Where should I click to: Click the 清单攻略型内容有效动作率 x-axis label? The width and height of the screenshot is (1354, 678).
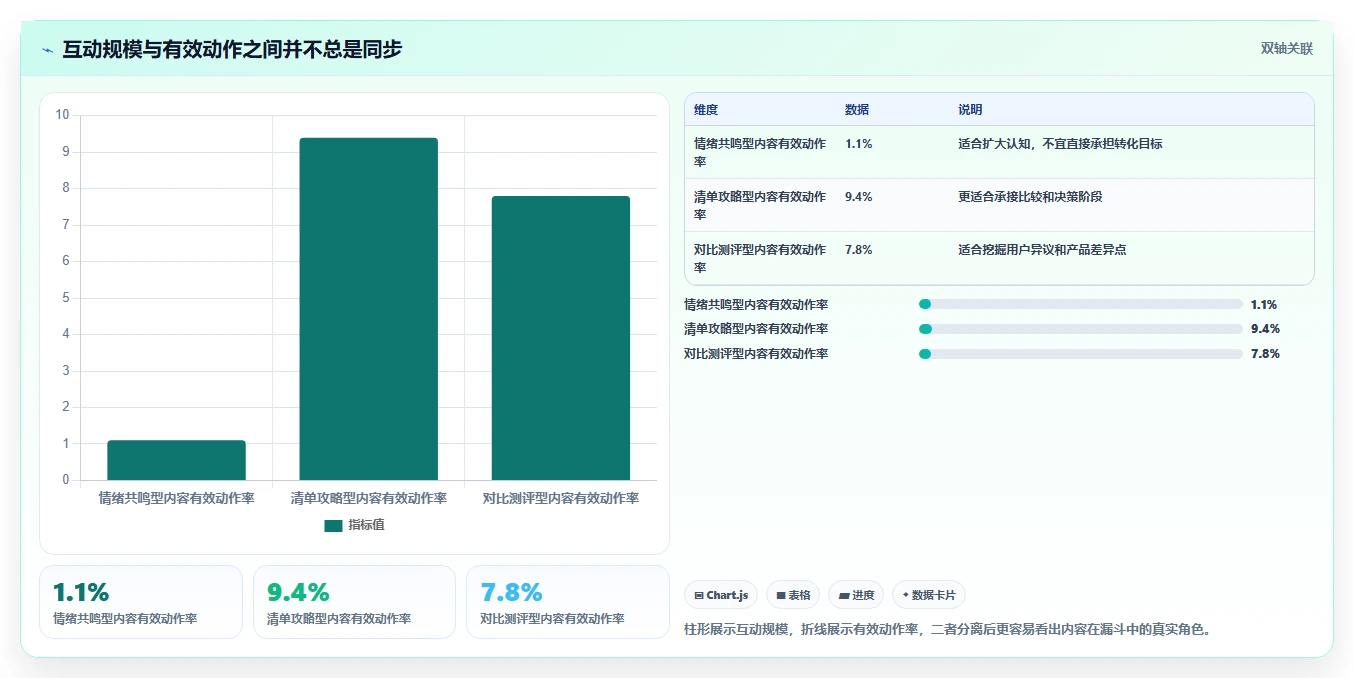pyautogui.click(x=369, y=498)
